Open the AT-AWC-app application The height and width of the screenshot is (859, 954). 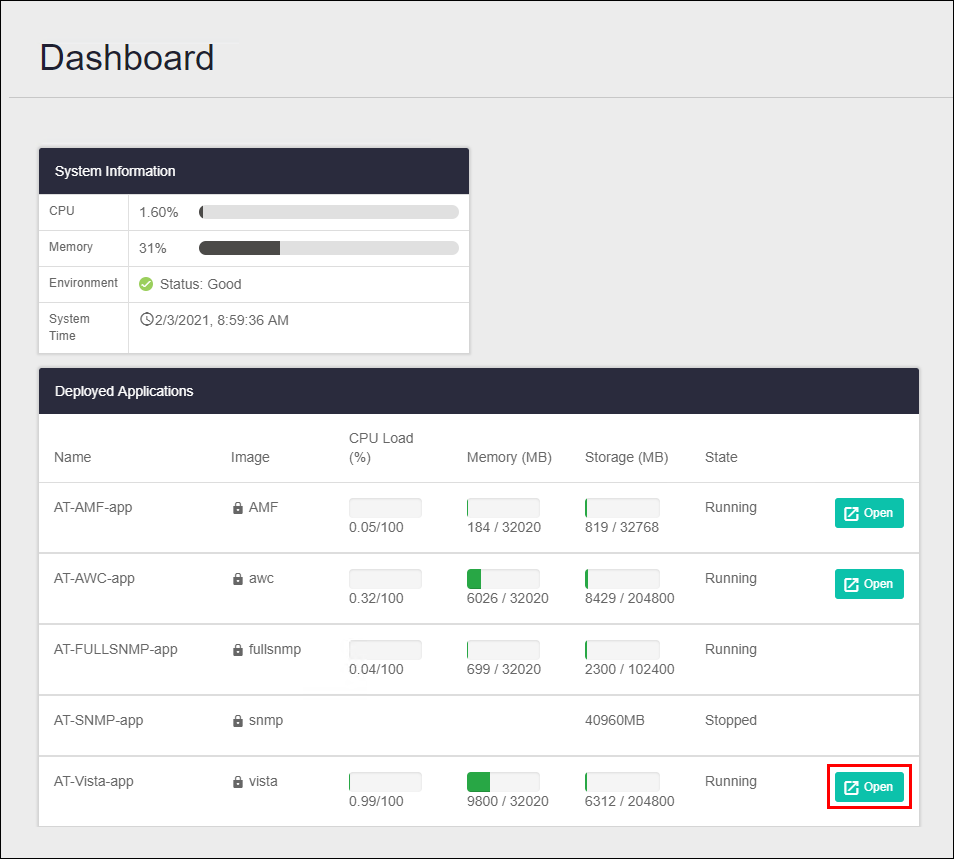(869, 584)
